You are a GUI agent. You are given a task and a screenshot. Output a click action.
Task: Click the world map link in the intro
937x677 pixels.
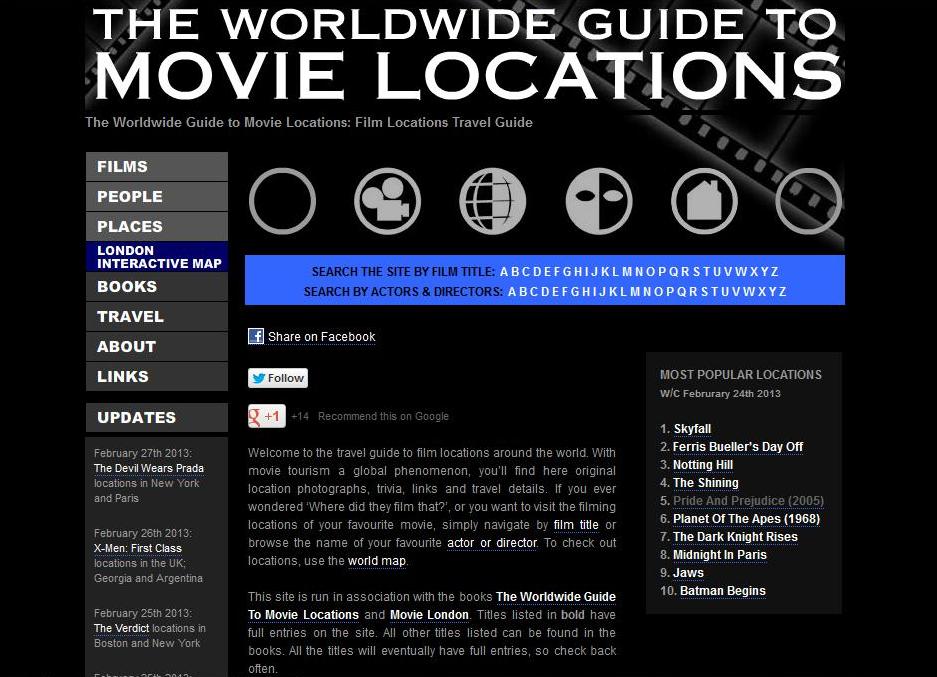click(376, 561)
